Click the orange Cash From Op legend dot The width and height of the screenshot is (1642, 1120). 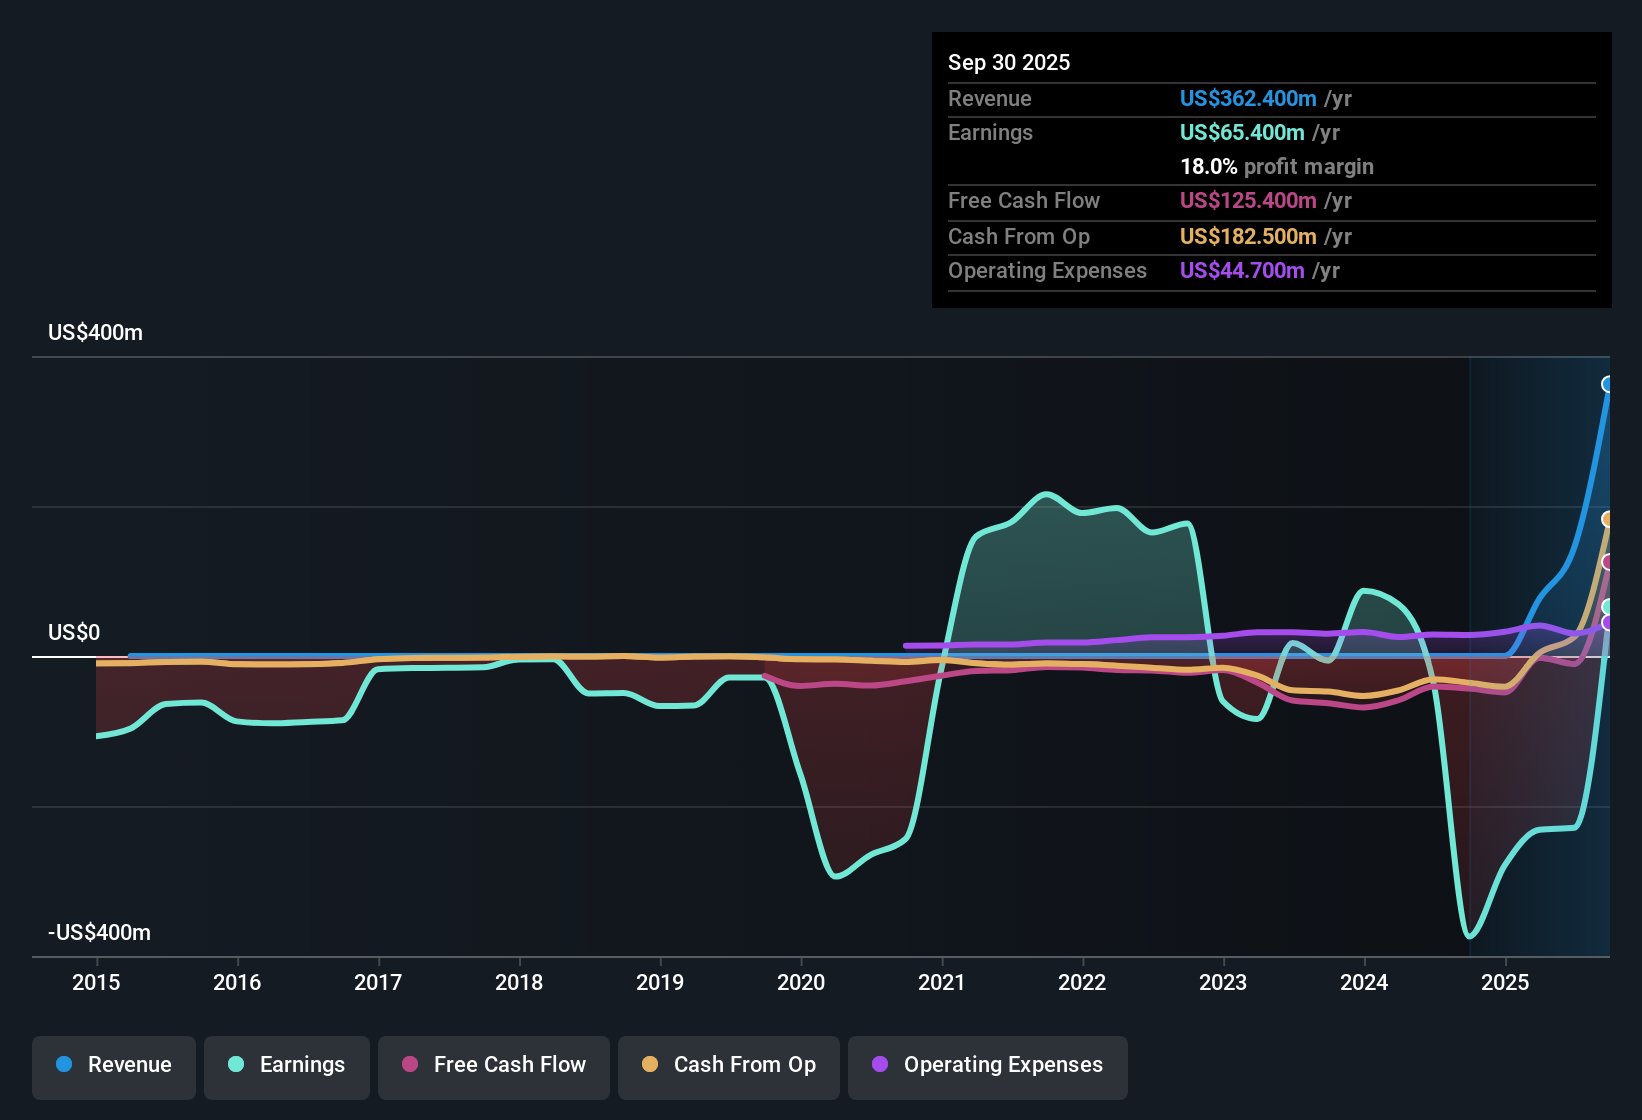pos(650,1065)
